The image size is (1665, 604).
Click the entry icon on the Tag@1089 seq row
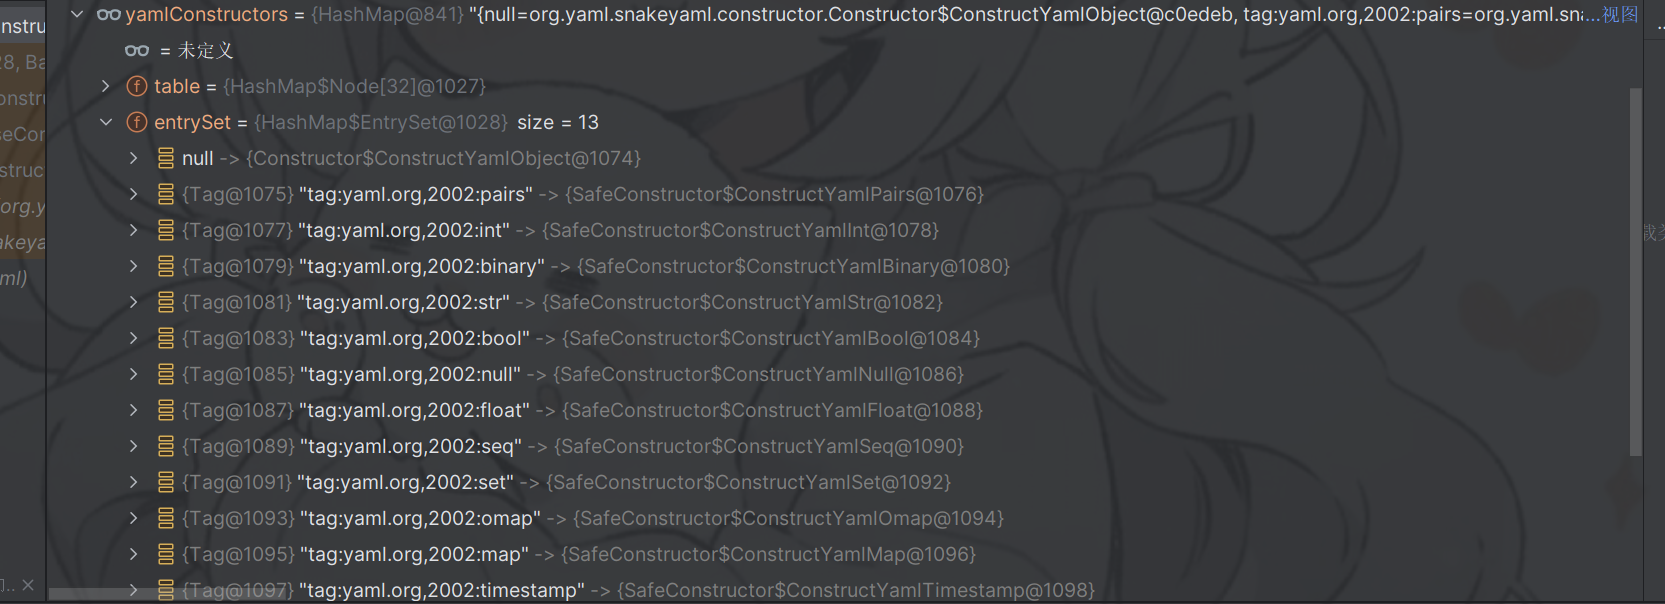(166, 447)
